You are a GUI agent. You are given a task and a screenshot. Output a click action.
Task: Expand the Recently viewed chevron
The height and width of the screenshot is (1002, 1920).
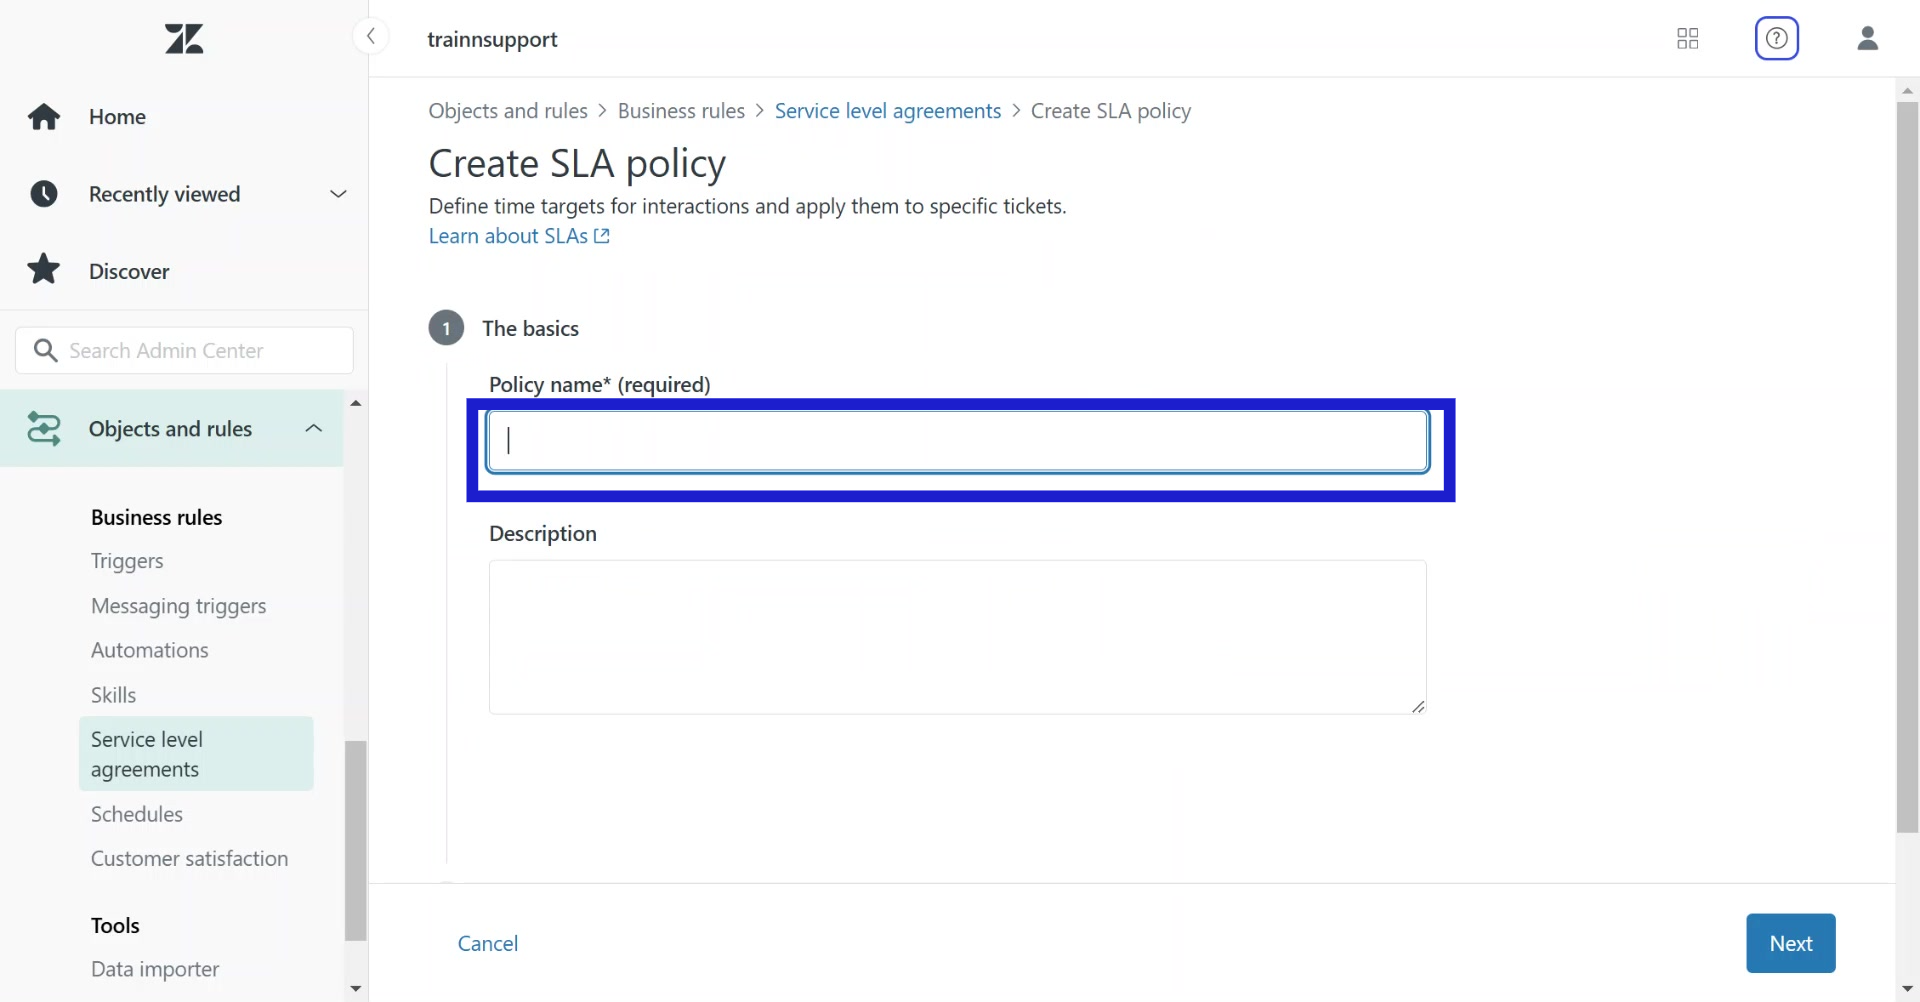pos(338,194)
